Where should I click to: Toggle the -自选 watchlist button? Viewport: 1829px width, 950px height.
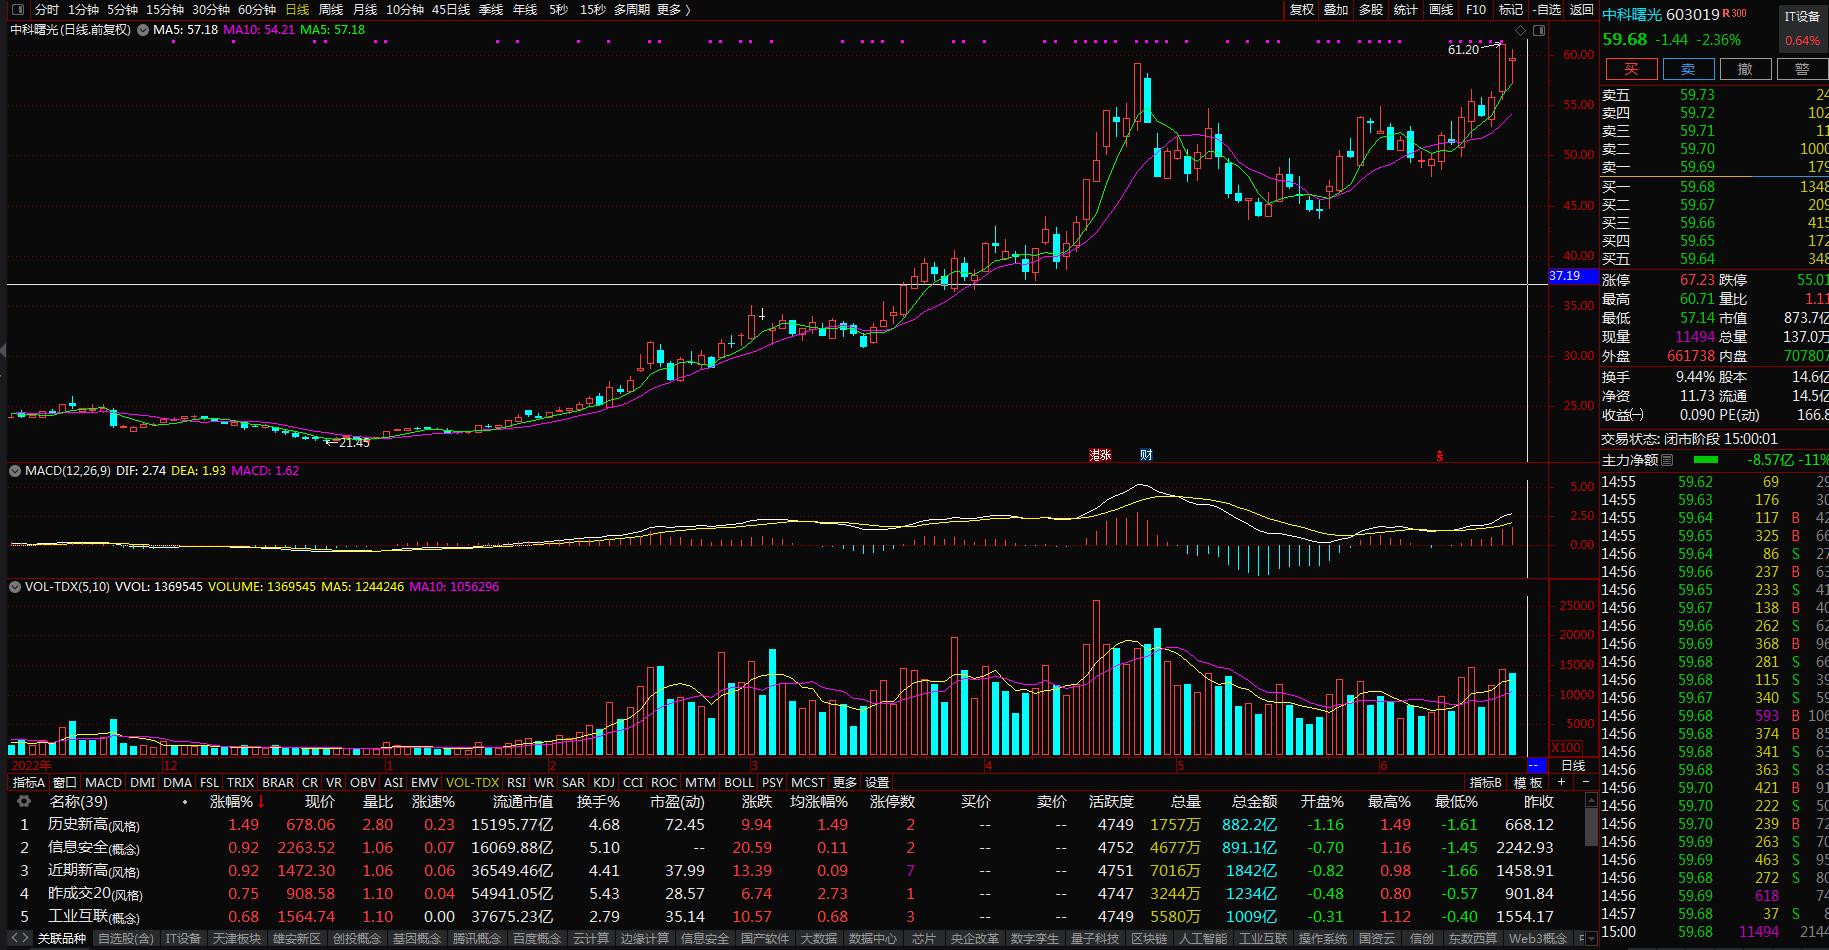click(x=1547, y=10)
